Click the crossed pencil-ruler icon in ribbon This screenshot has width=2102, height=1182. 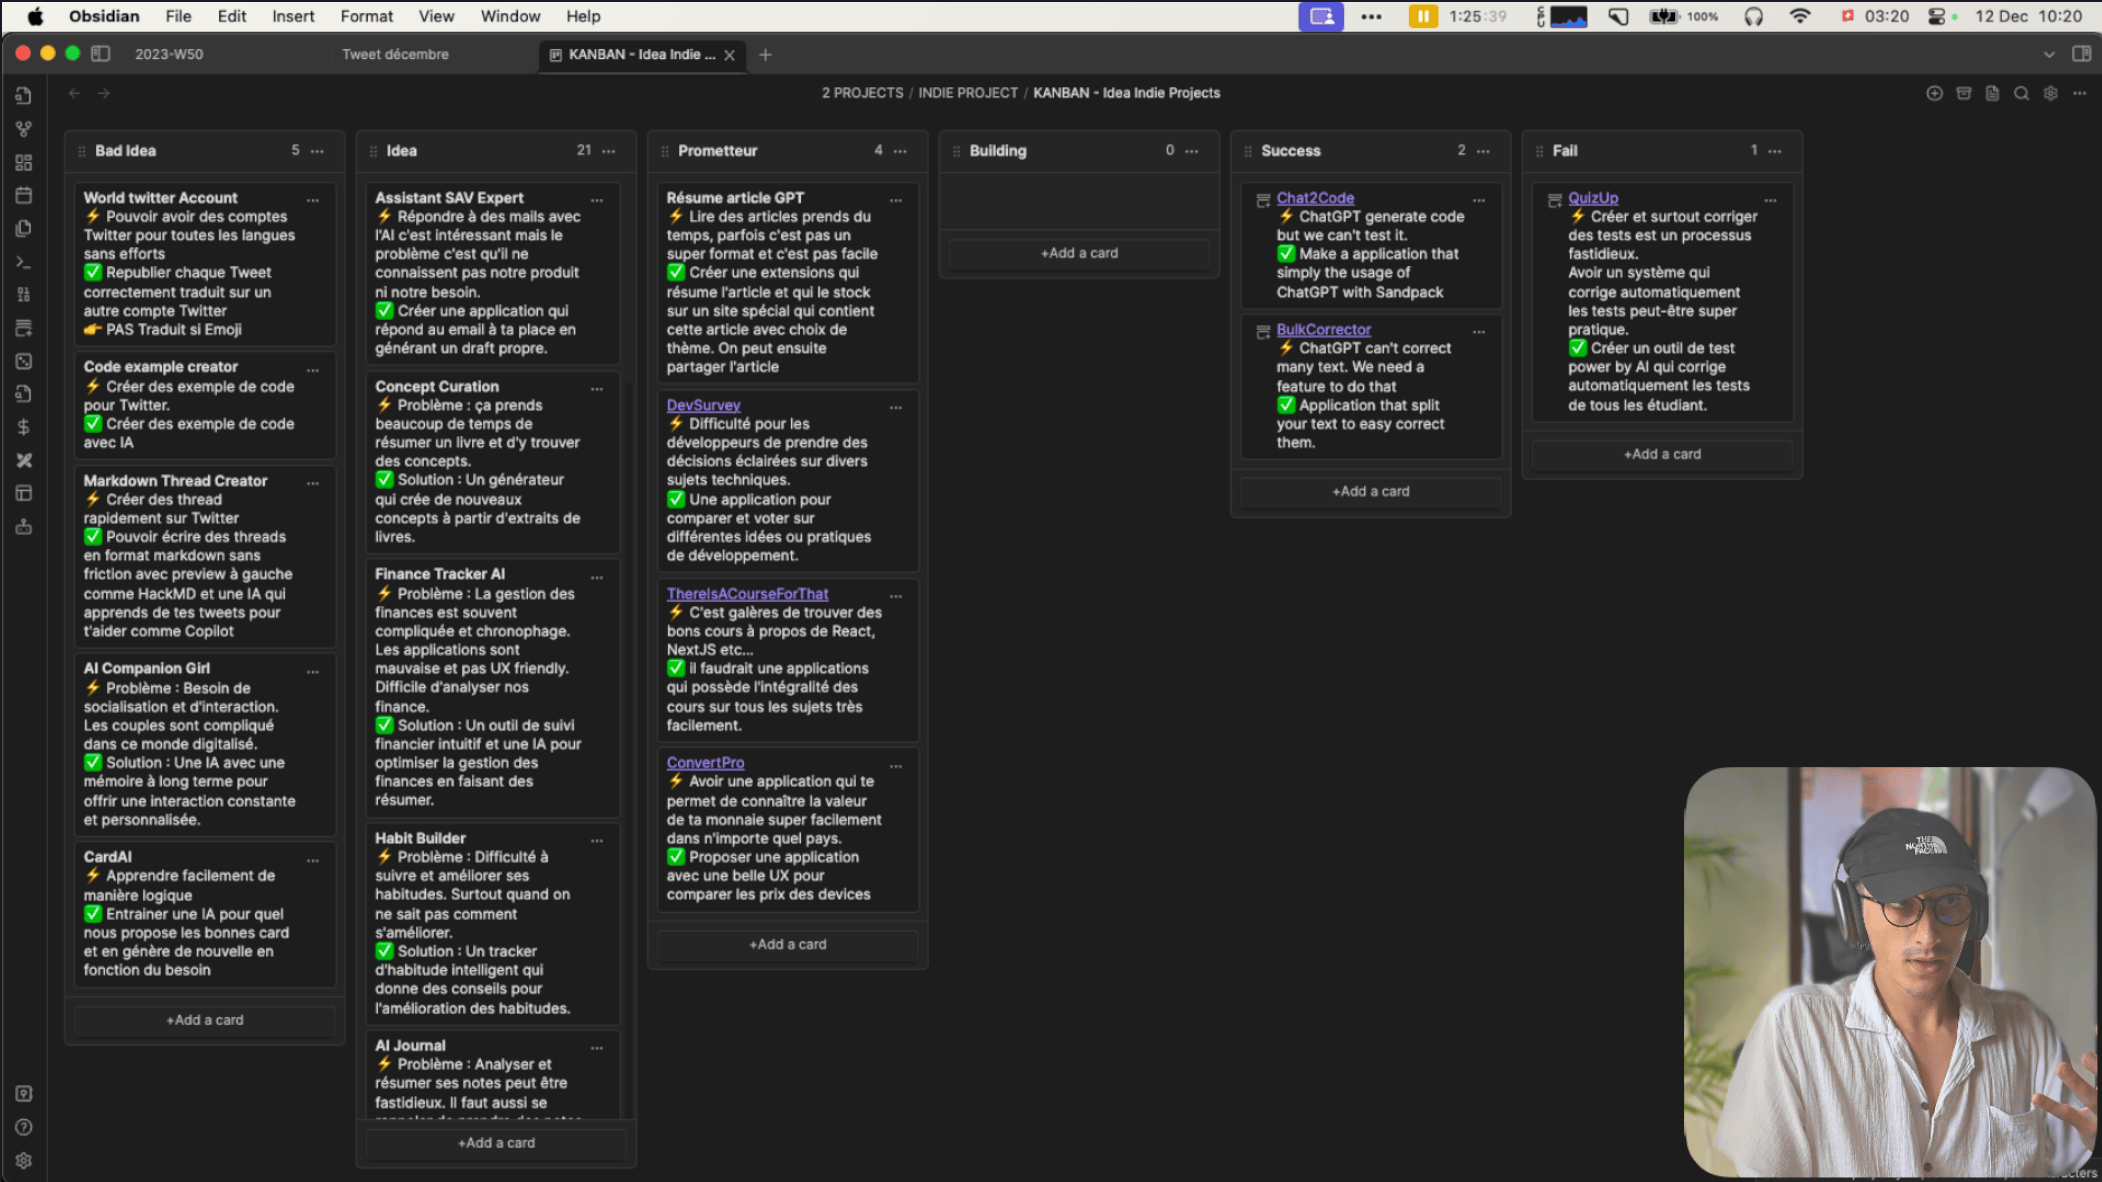coord(24,460)
